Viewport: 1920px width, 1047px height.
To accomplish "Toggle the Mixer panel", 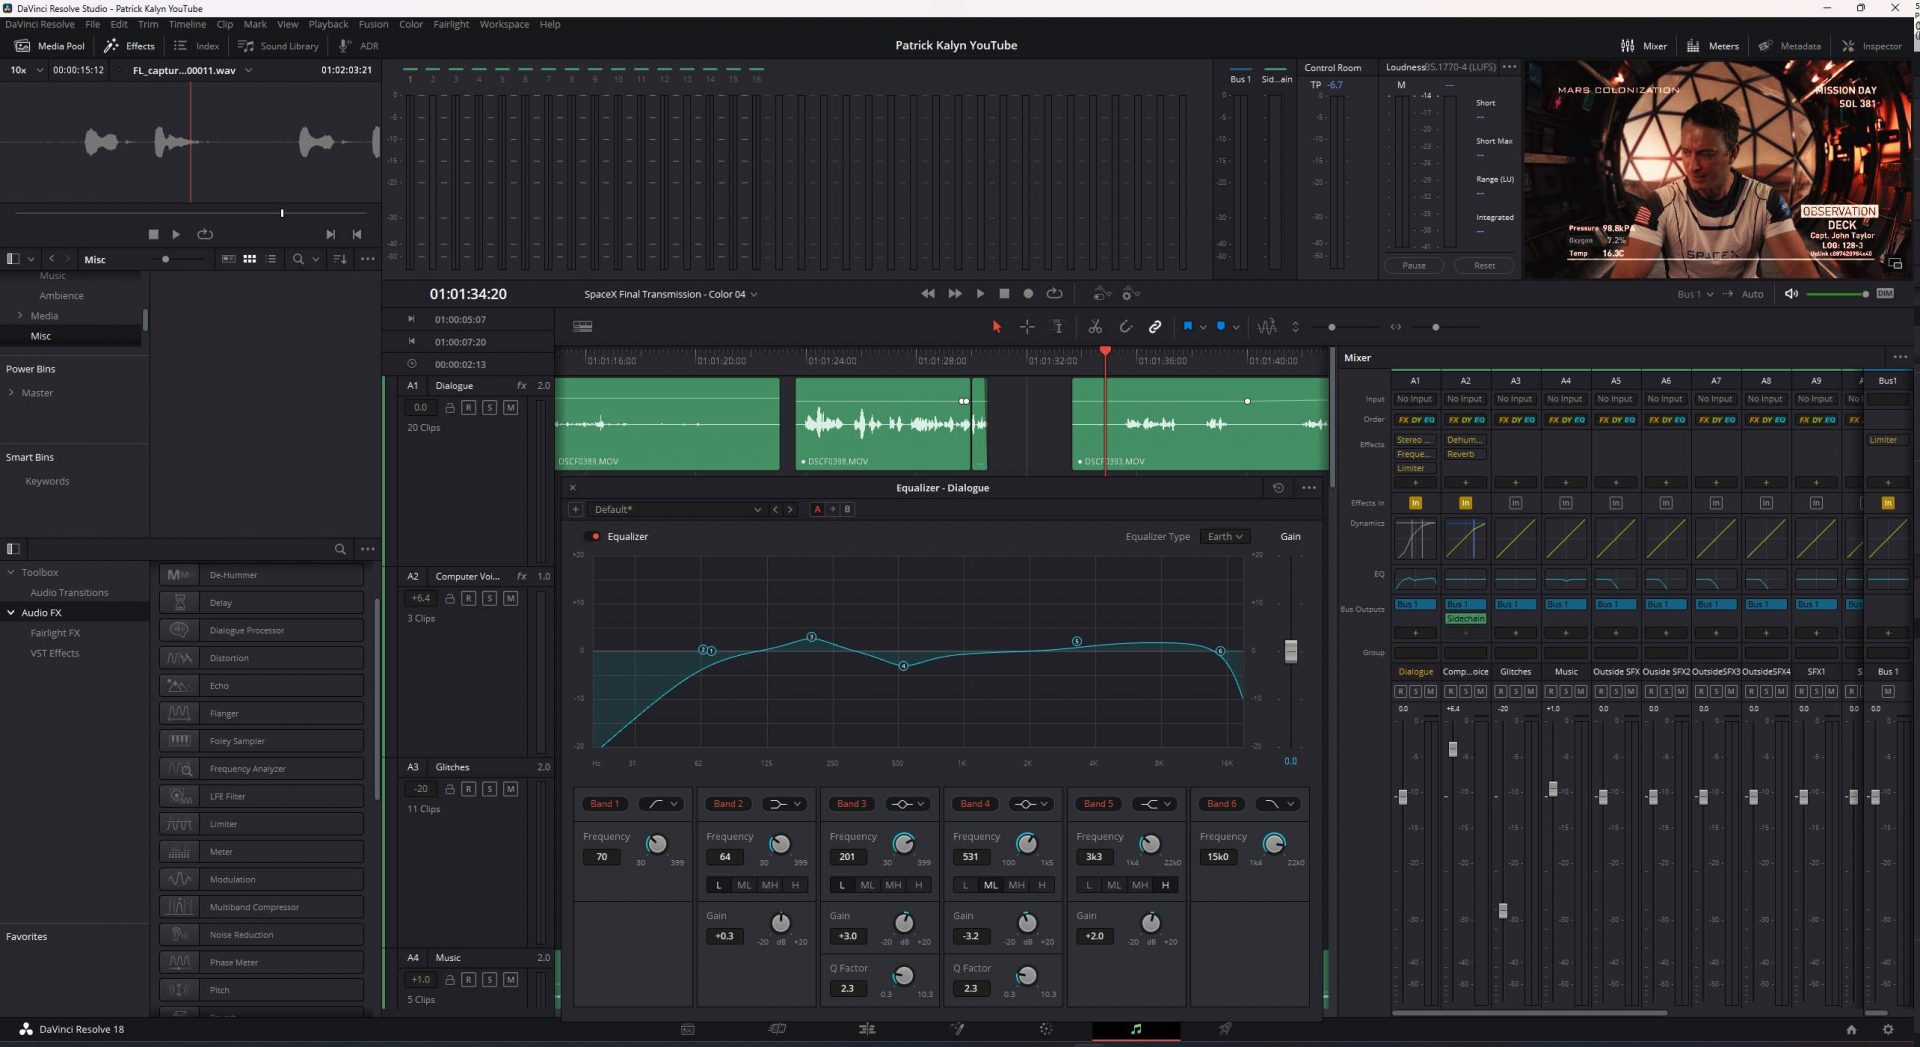I will [x=1643, y=46].
